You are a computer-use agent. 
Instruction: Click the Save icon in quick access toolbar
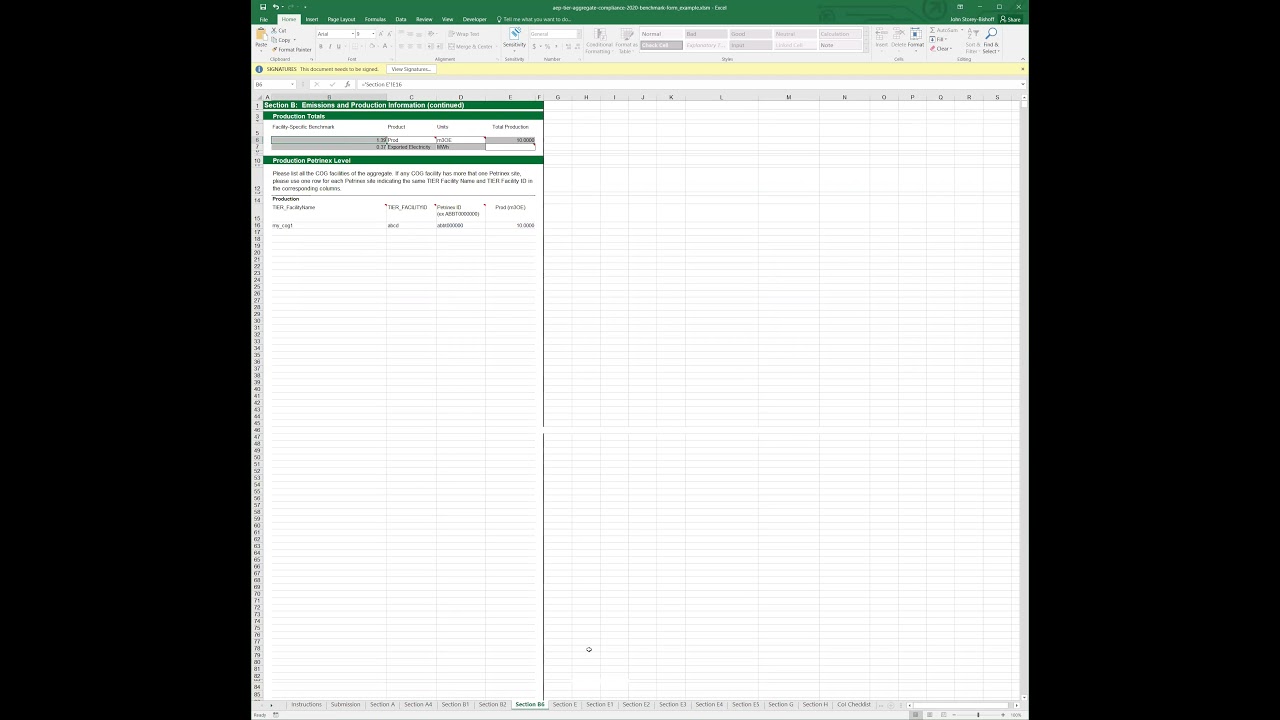263,7
